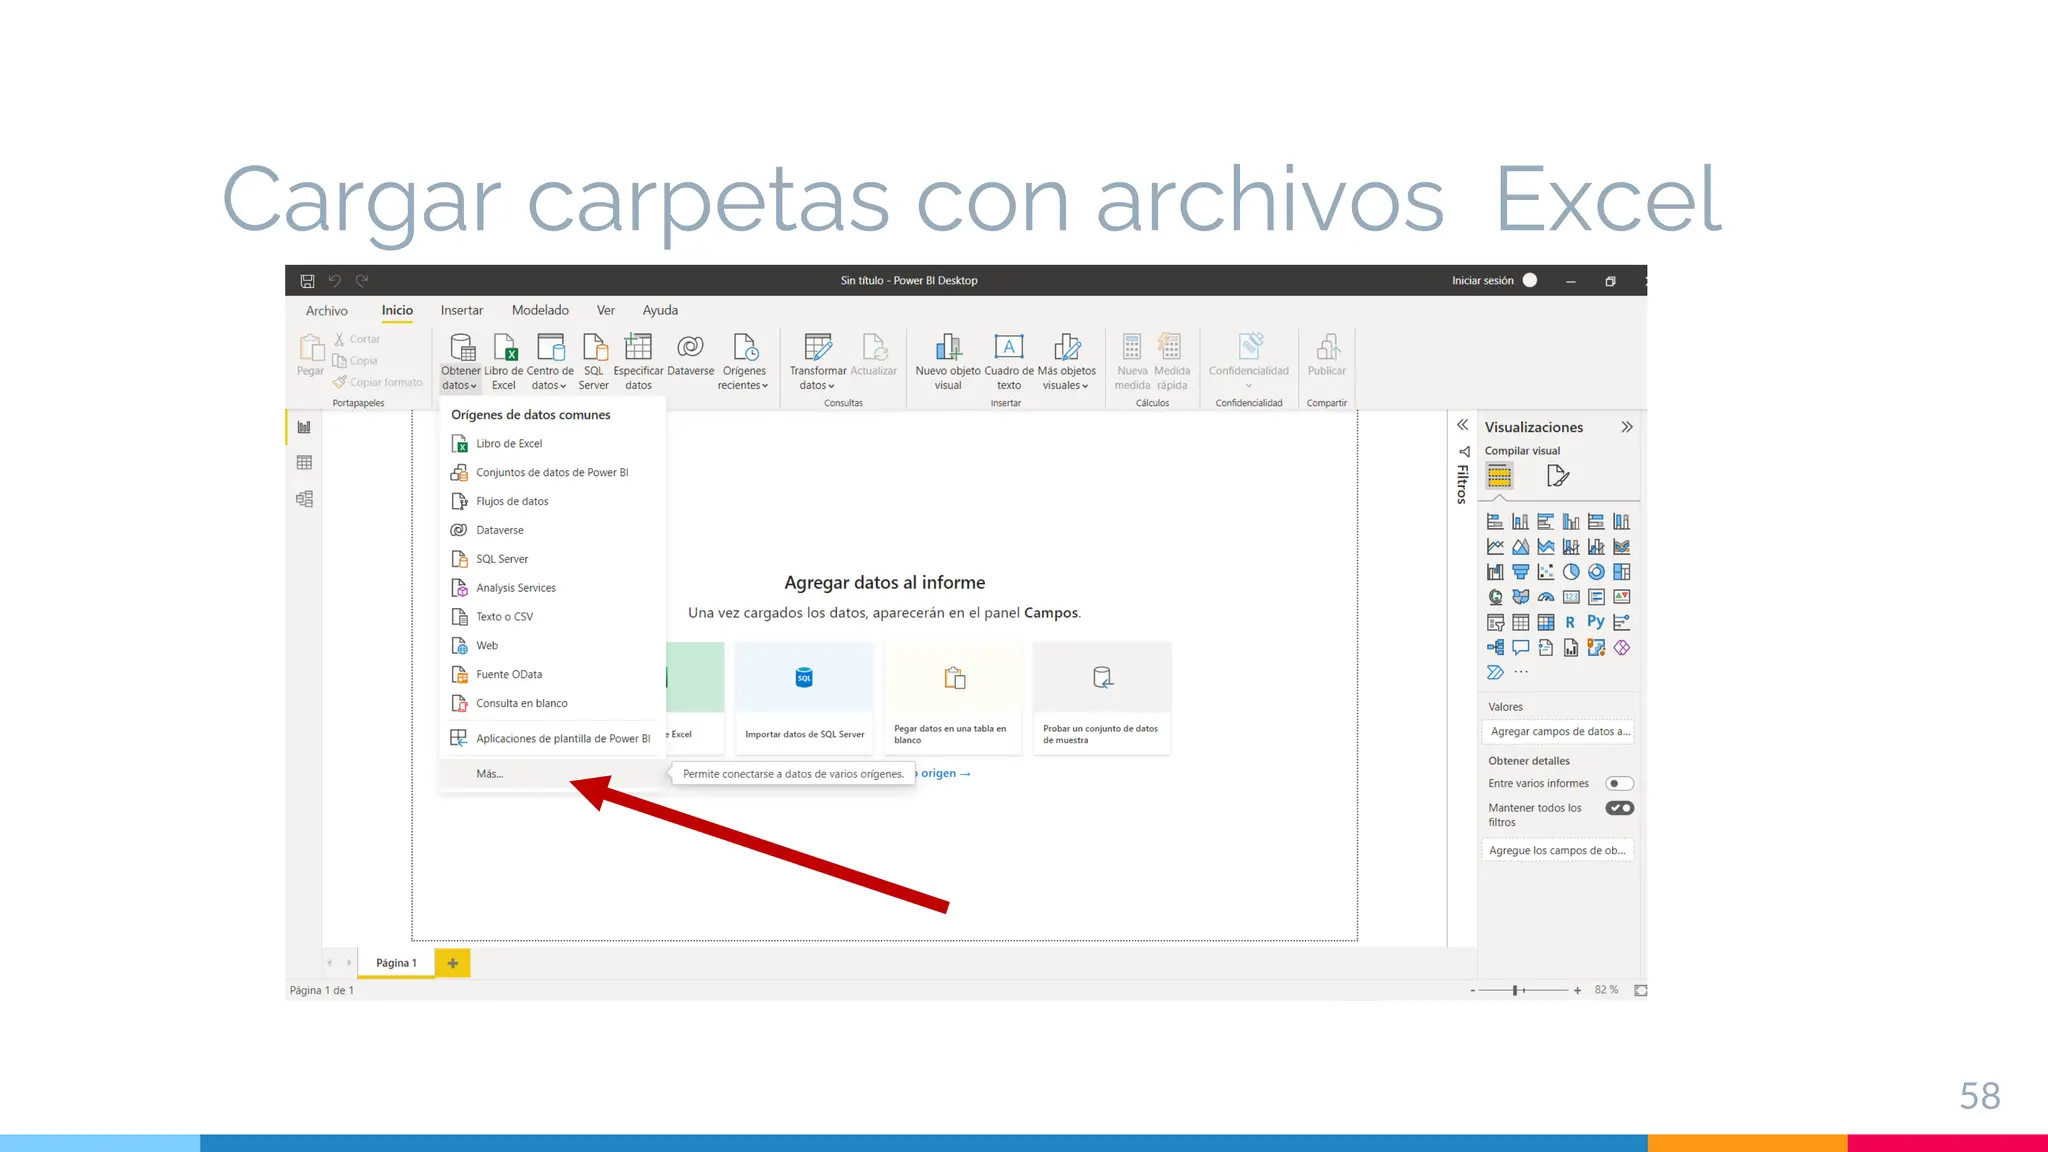Switch to model view icon in sidebar
Image resolution: width=2048 pixels, height=1152 pixels.
(x=304, y=499)
